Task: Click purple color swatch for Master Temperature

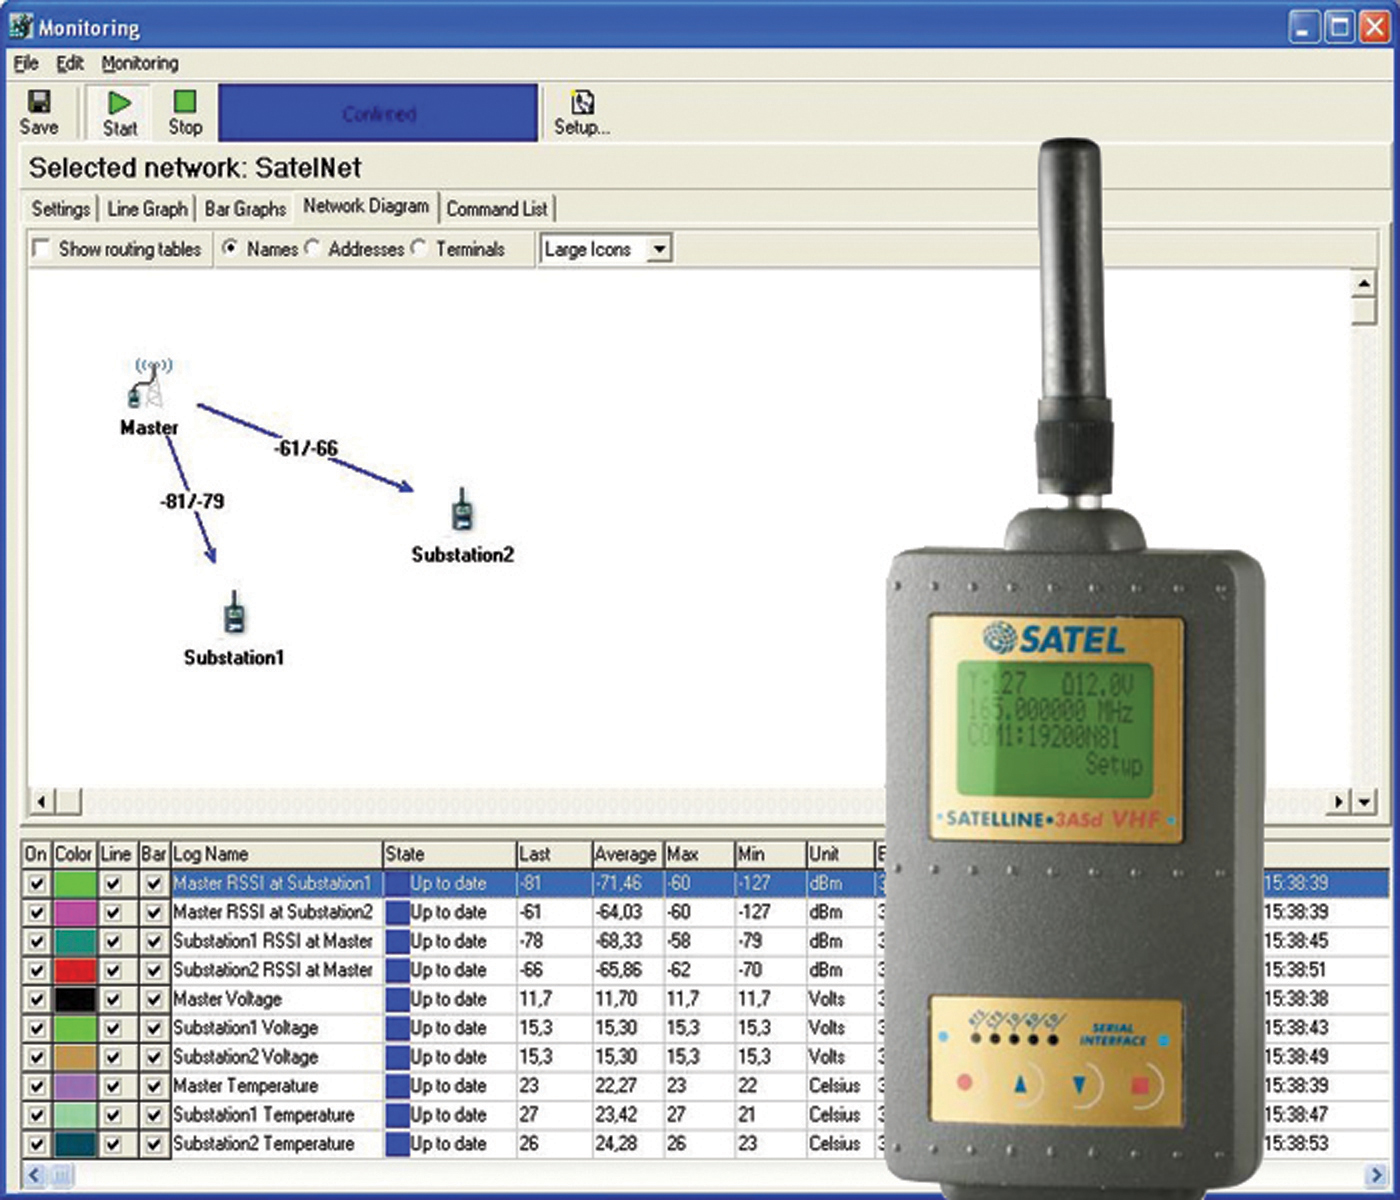Action: pos(75,1086)
